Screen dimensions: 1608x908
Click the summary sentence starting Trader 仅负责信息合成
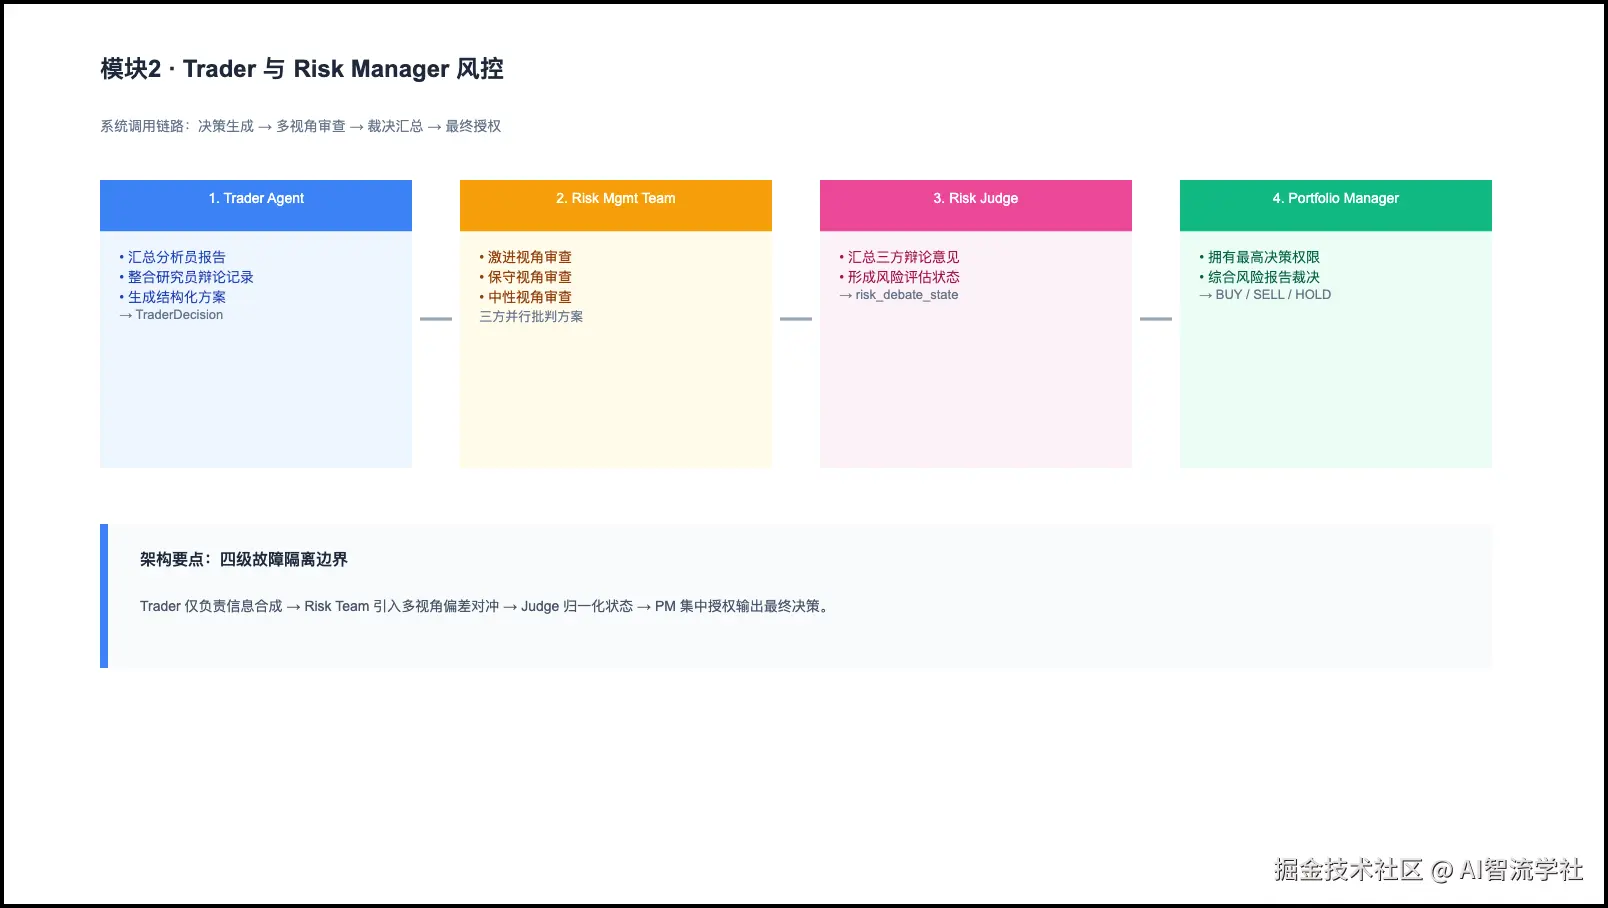point(485,606)
